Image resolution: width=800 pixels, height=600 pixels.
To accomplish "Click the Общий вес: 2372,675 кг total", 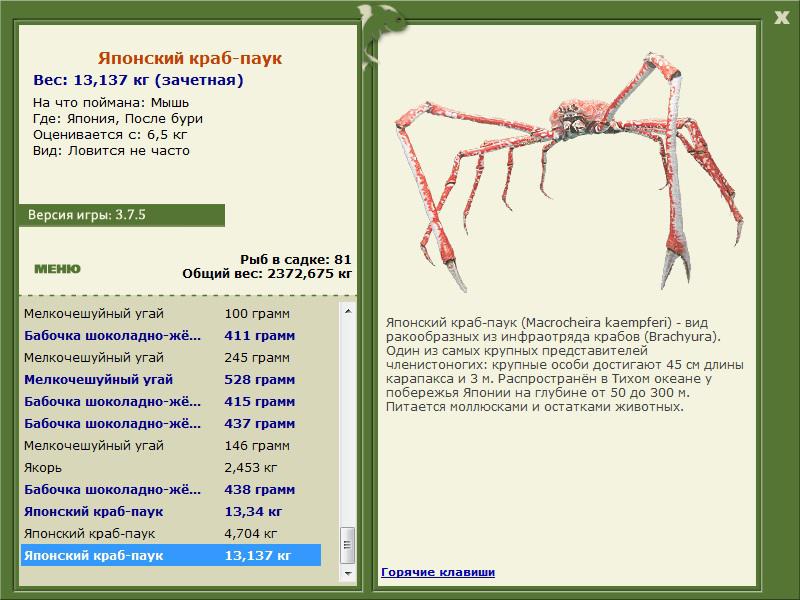I will tap(267, 273).
